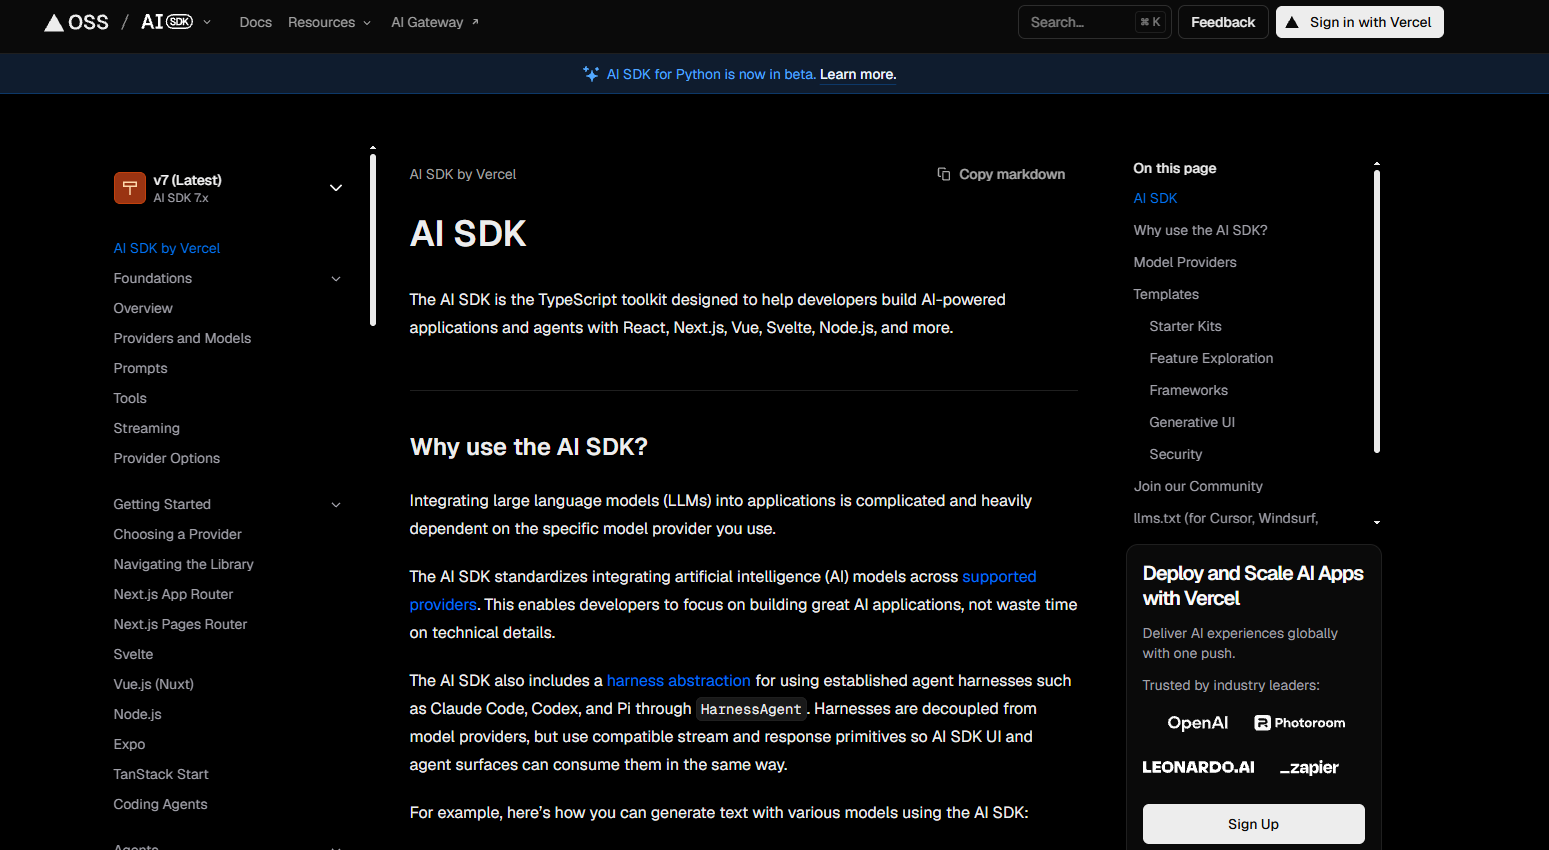Click the orange v7 version icon
Screen dimensions: 1549x850
click(x=130, y=188)
